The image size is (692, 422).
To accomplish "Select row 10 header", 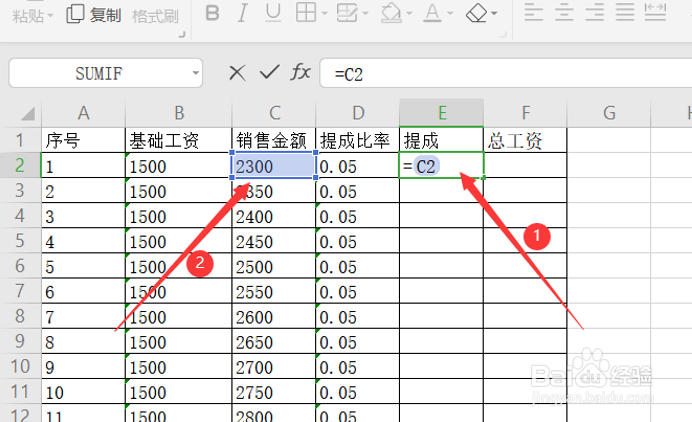I will pyautogui.click(x=20, y=366).
